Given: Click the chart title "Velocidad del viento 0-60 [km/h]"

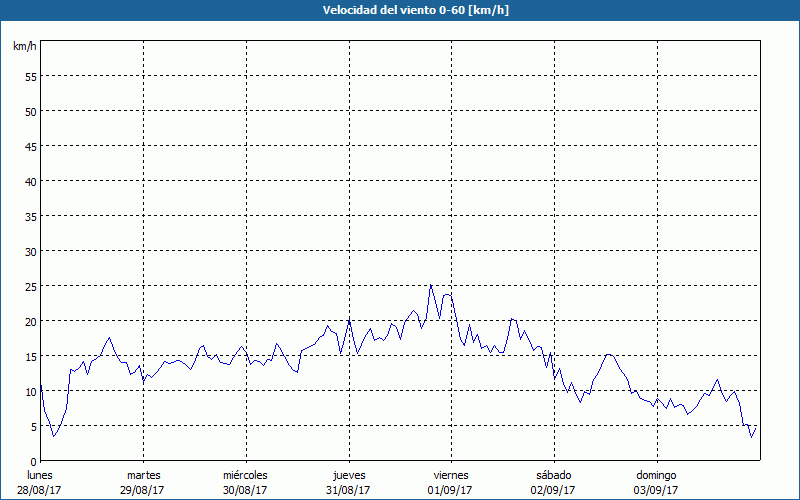Looking at the screenshot, I should [x=399, y=10].
